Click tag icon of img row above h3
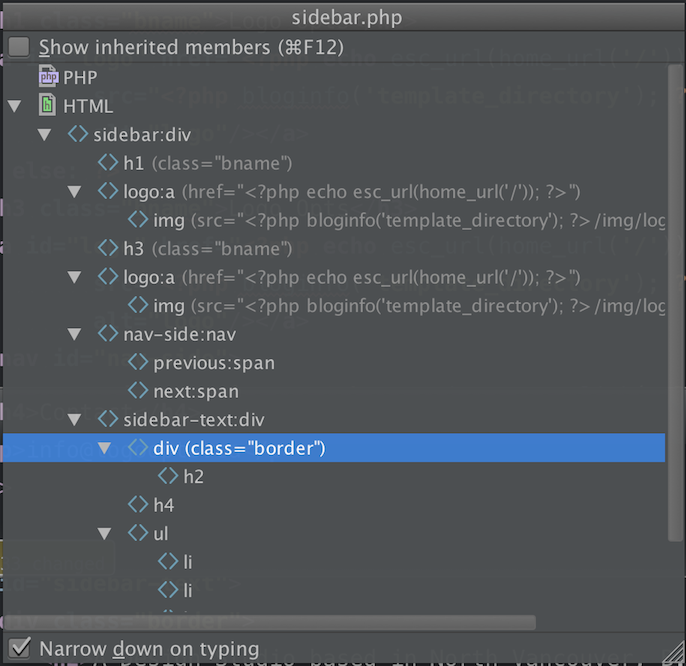The height and width of the screenshot is (666, 686). click(x=138, y=220)
